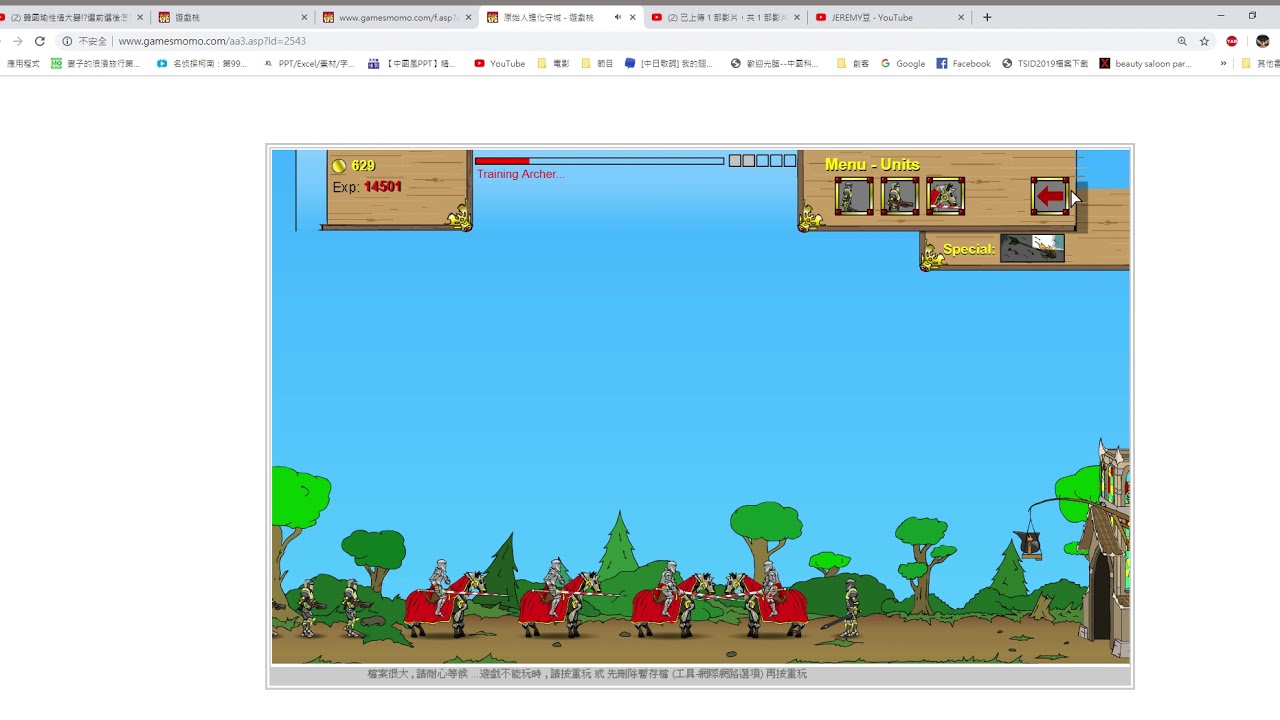Train the swordsman unit from Menu - Units
Screen dimensions: 1280x720
(x=854, y=196)
